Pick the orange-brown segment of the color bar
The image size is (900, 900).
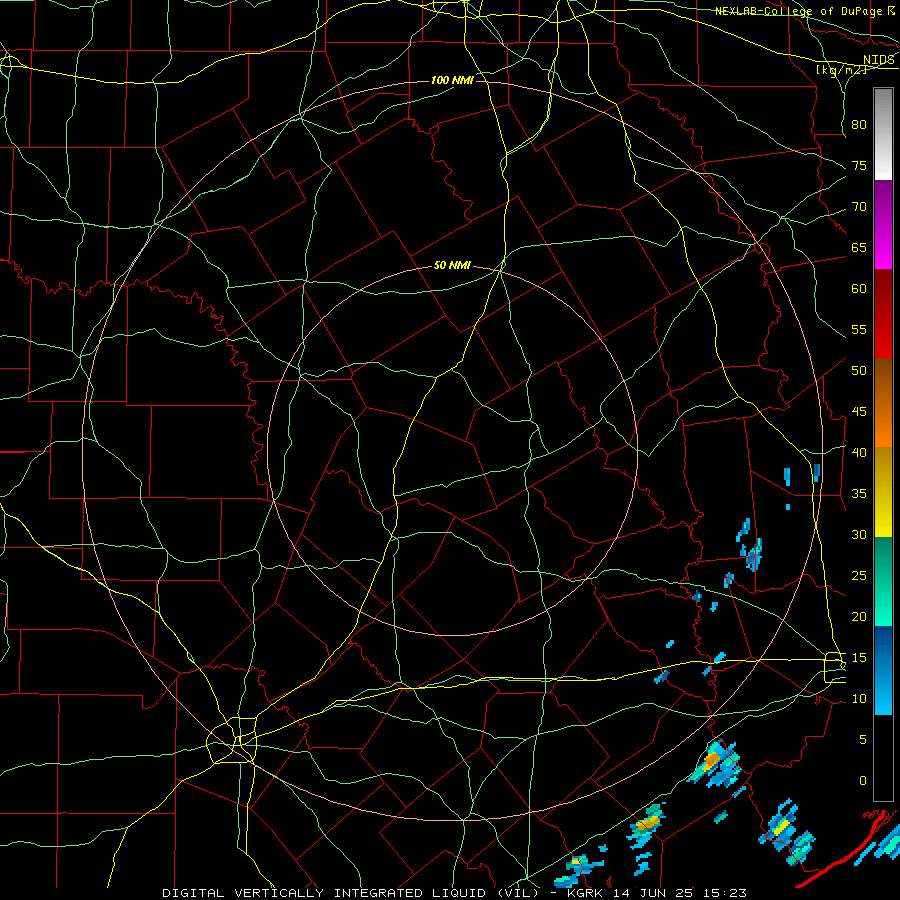[x=883, y=403]
